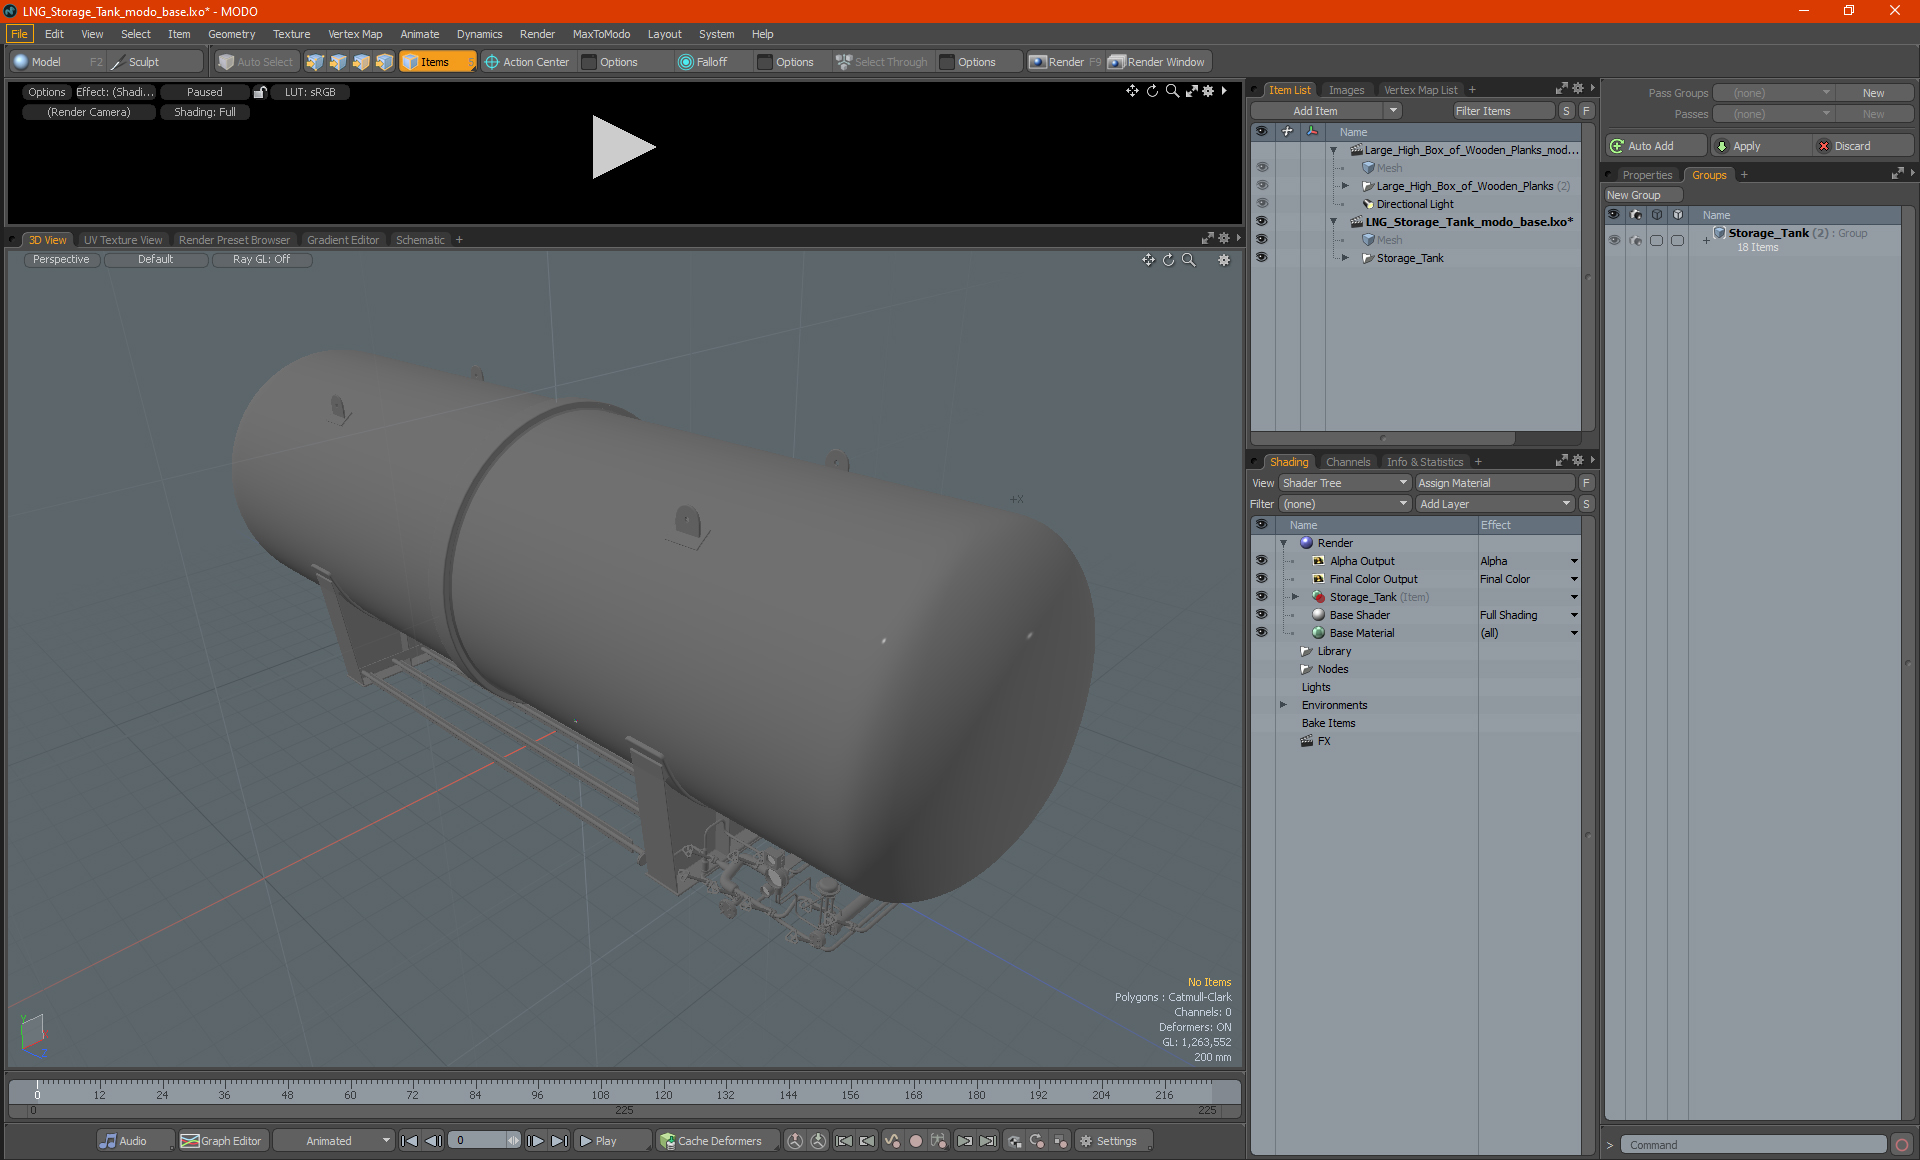Viewport: 1920px width, 1160px height.
Task: Open the Geometry menu
Action: (232, 34)
